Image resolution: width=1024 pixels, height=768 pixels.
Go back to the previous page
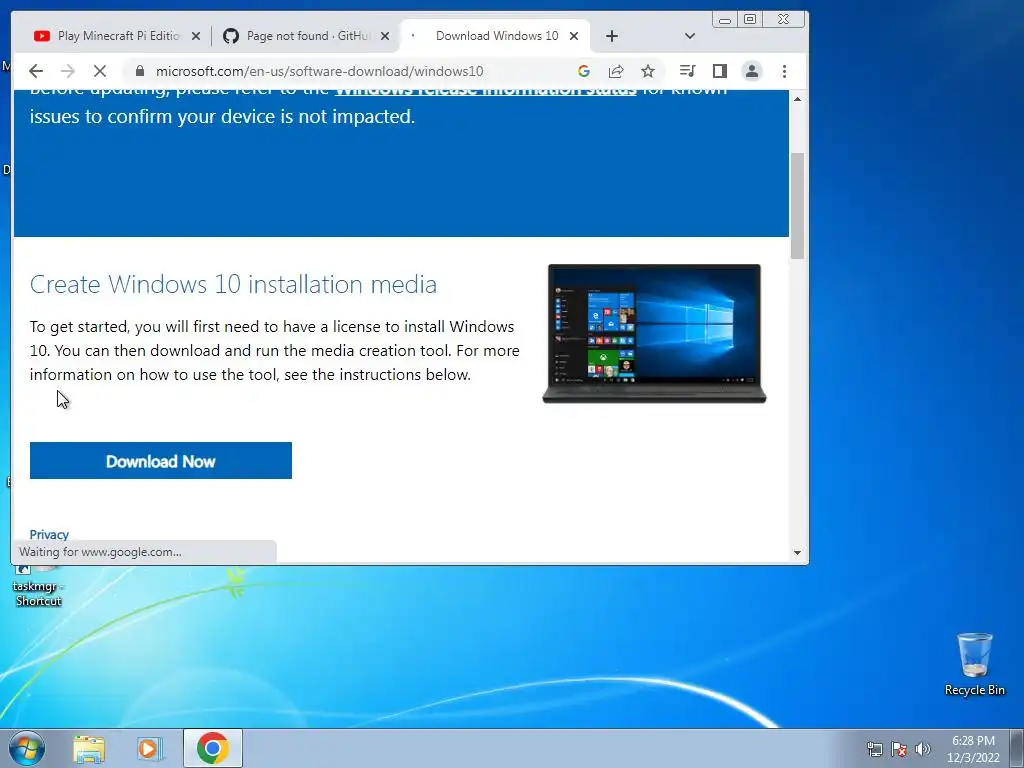coord(36,71)
